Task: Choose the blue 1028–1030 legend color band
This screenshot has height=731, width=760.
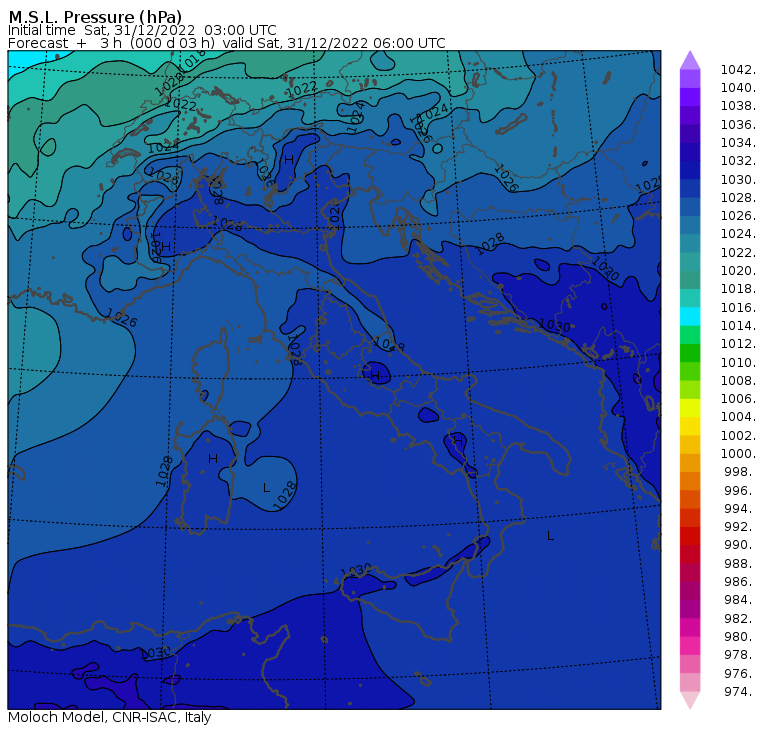Action: 690,189
